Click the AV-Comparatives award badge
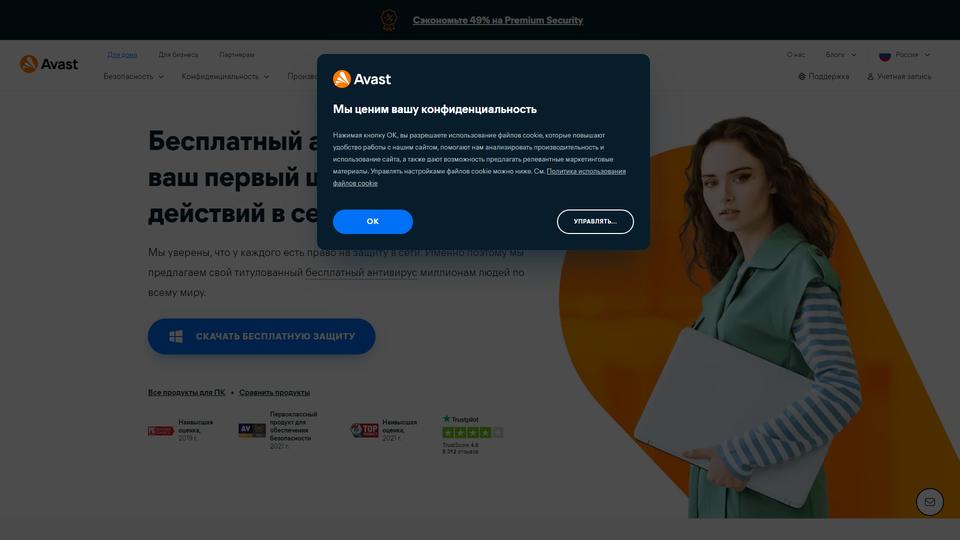 tap(252, 430)
